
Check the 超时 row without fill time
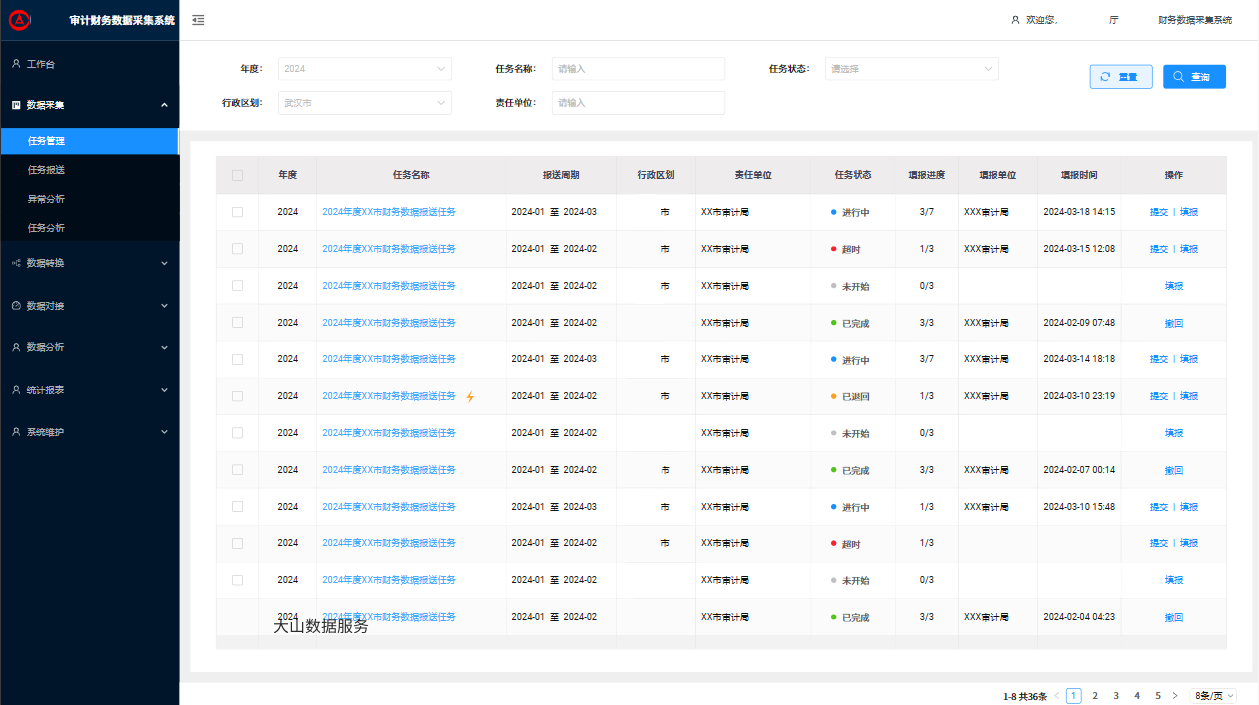[237, 543]
